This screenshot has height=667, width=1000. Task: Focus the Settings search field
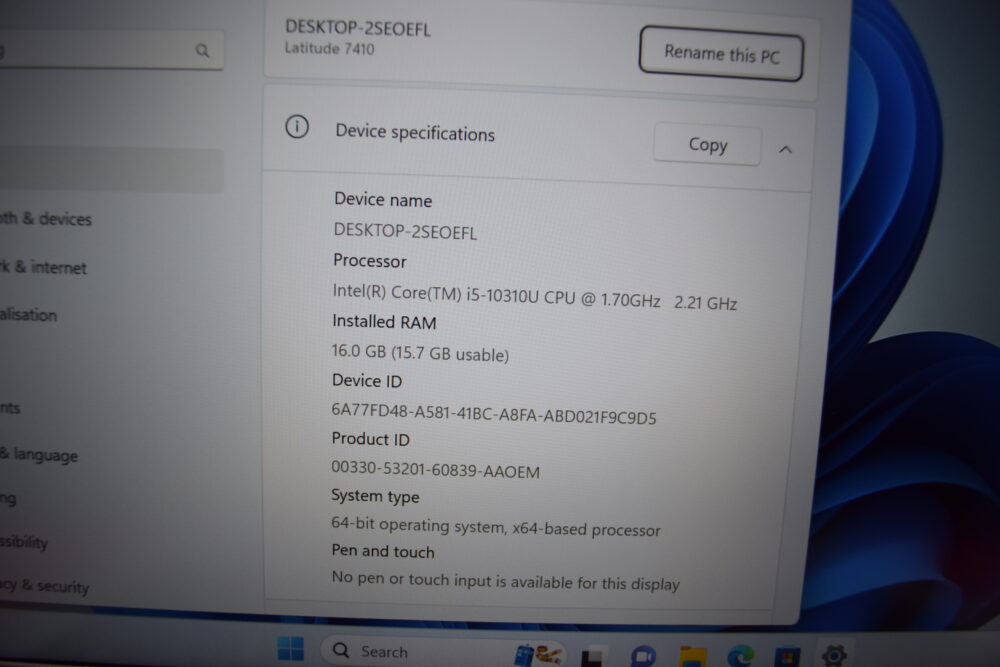(111, 50)
